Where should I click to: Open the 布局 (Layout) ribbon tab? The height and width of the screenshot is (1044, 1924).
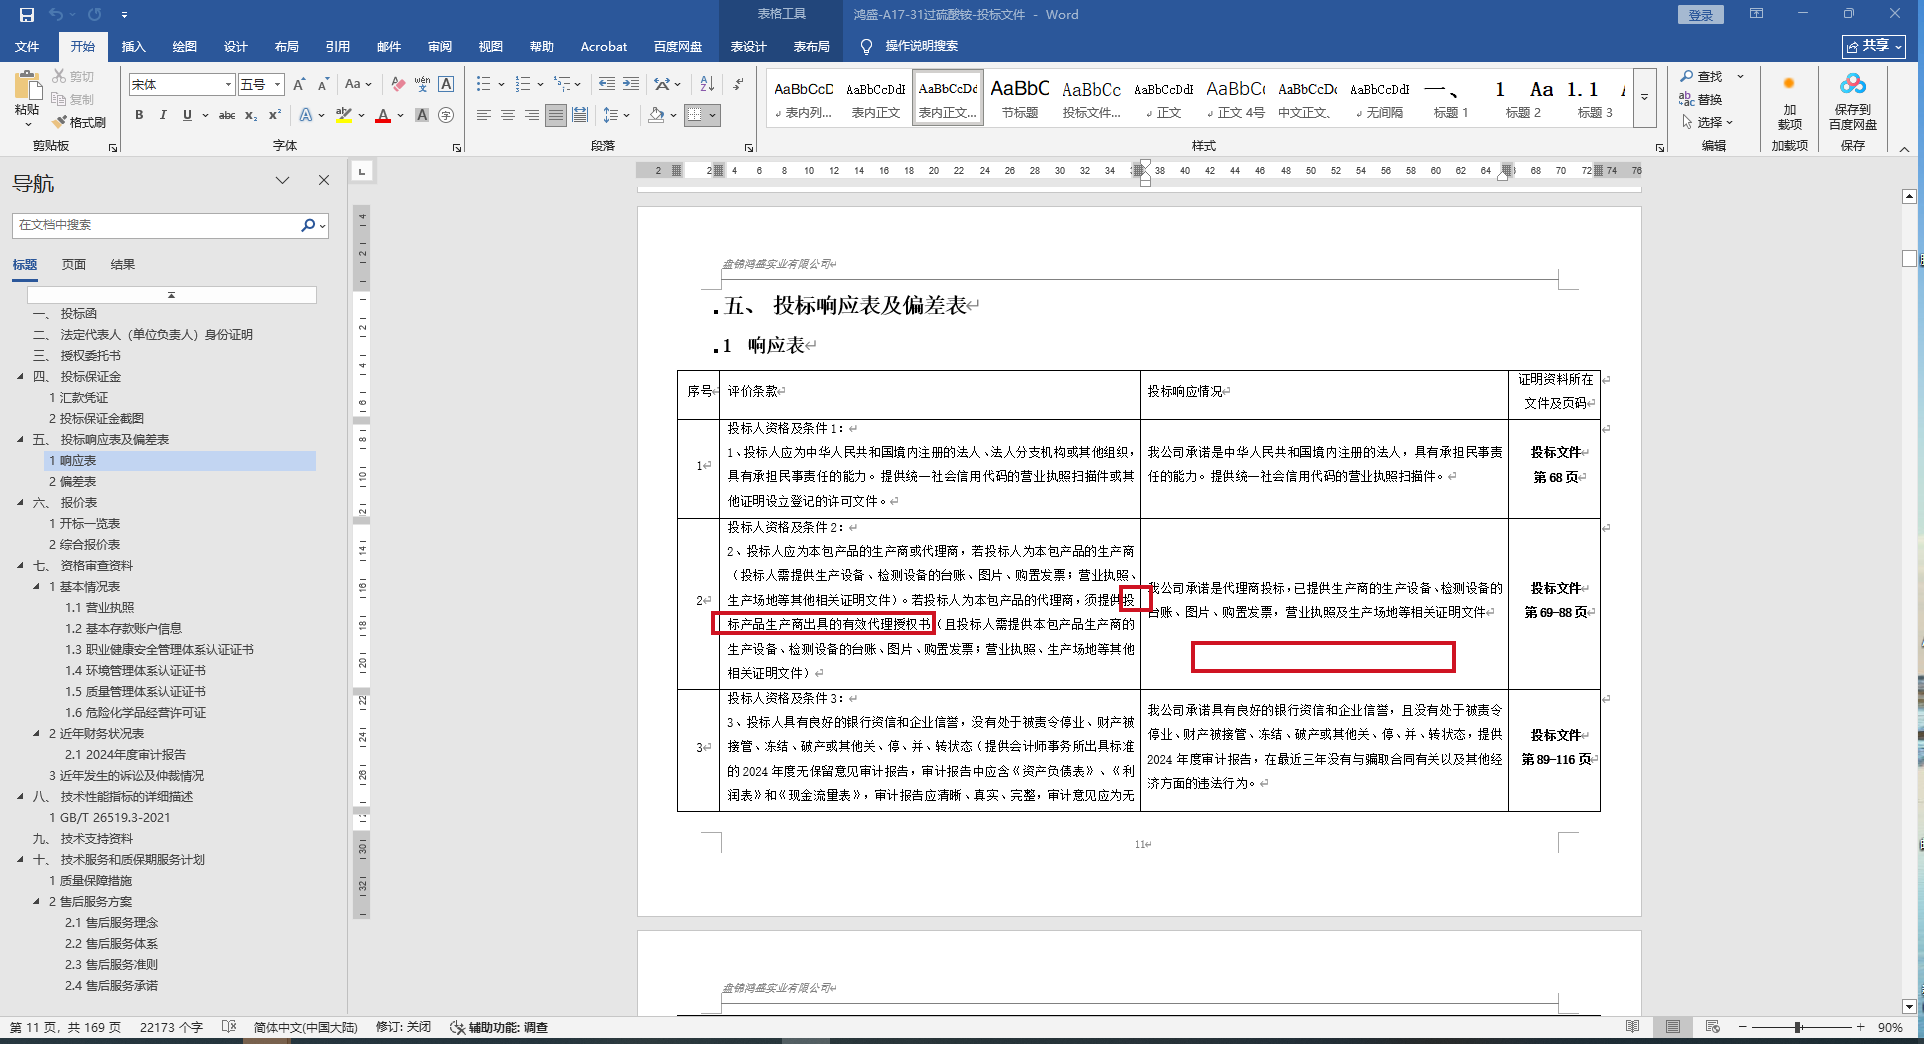tap(287, 46)
